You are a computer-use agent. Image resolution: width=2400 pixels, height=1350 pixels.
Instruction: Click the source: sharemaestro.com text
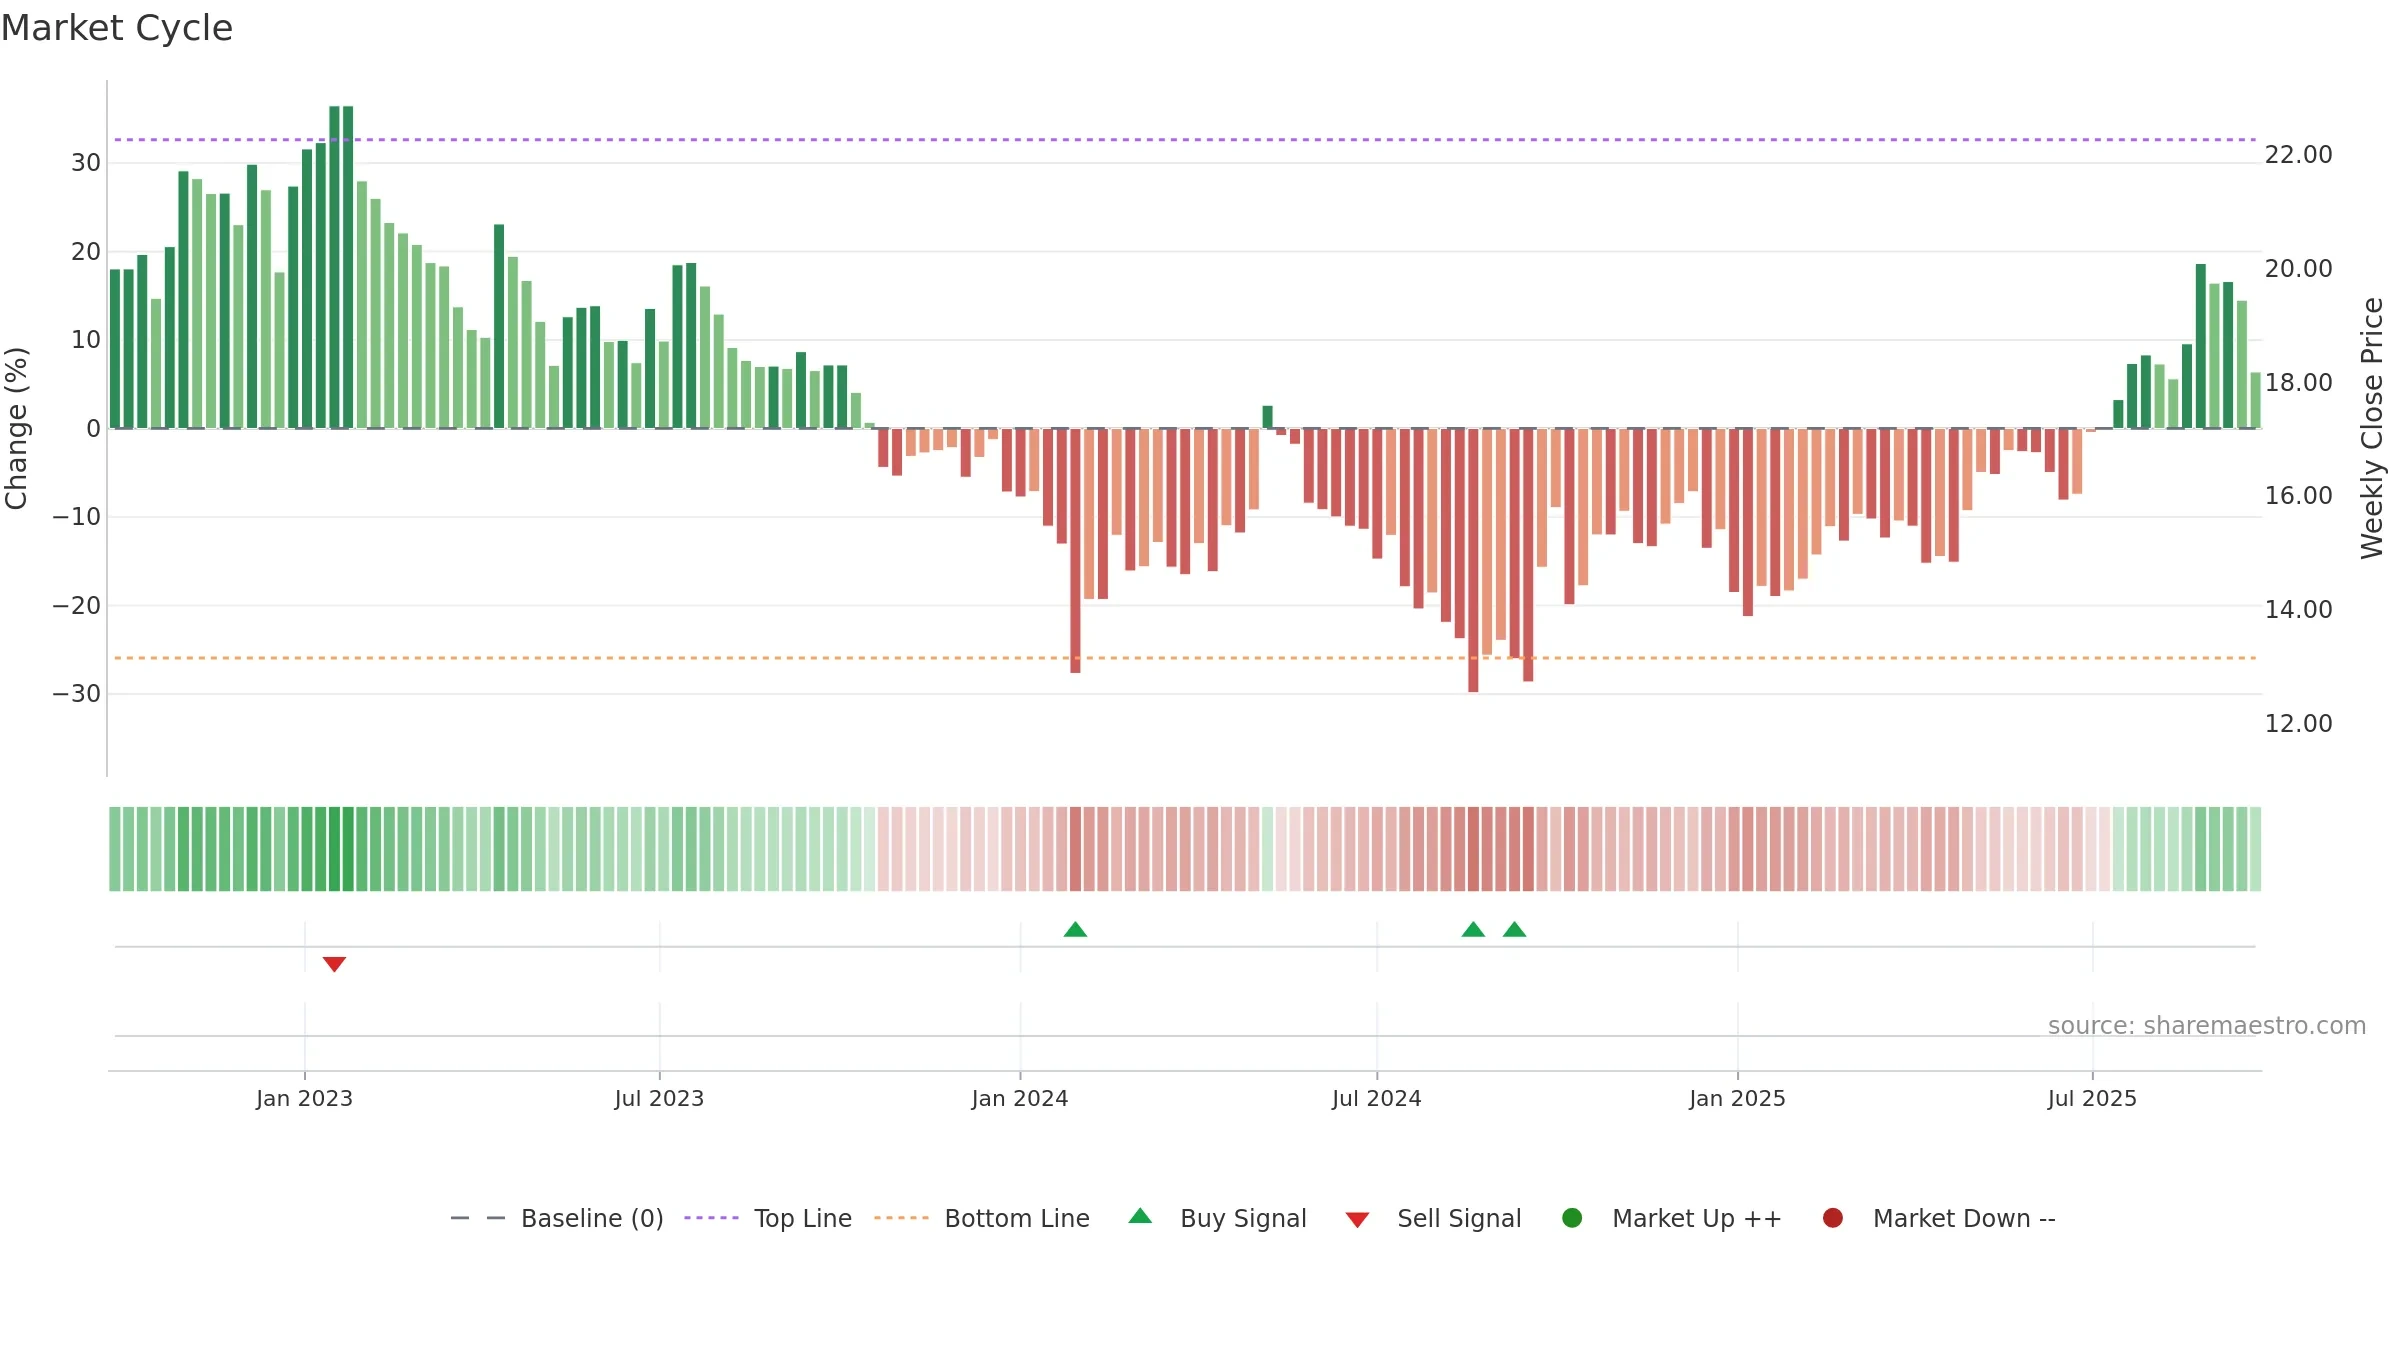coord(2207,1026)
